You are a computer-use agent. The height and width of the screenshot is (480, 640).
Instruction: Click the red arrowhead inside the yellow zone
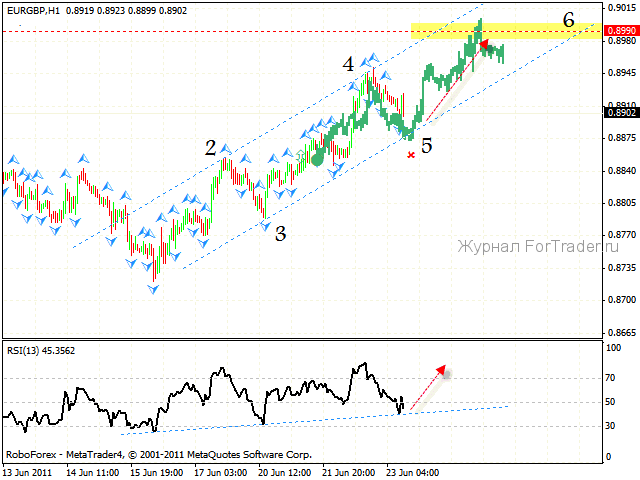point(484,43)
